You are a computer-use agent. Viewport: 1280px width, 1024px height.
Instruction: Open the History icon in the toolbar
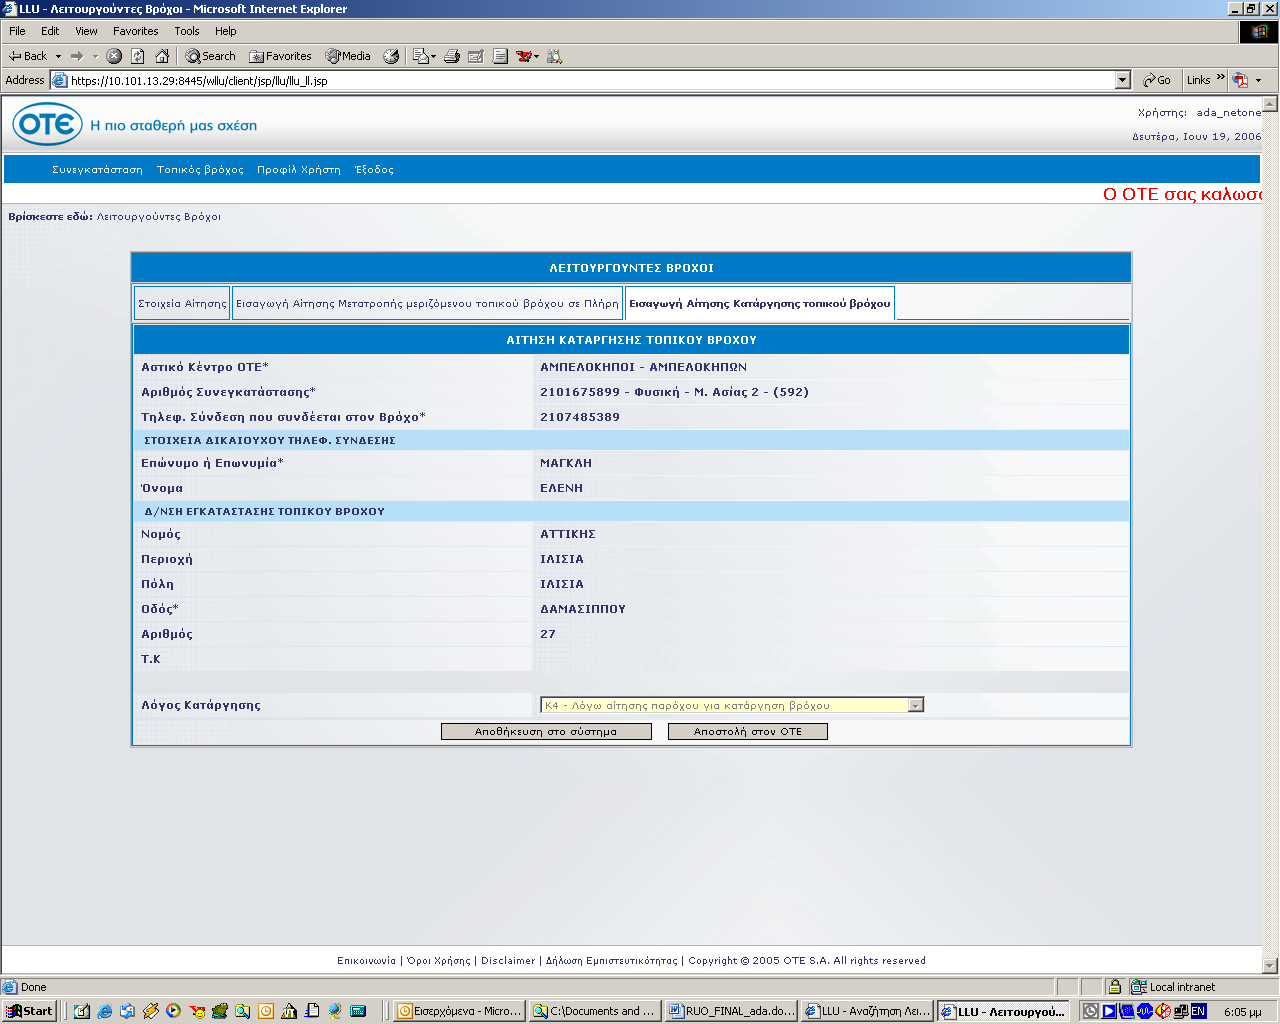click(x=391, y=56)
